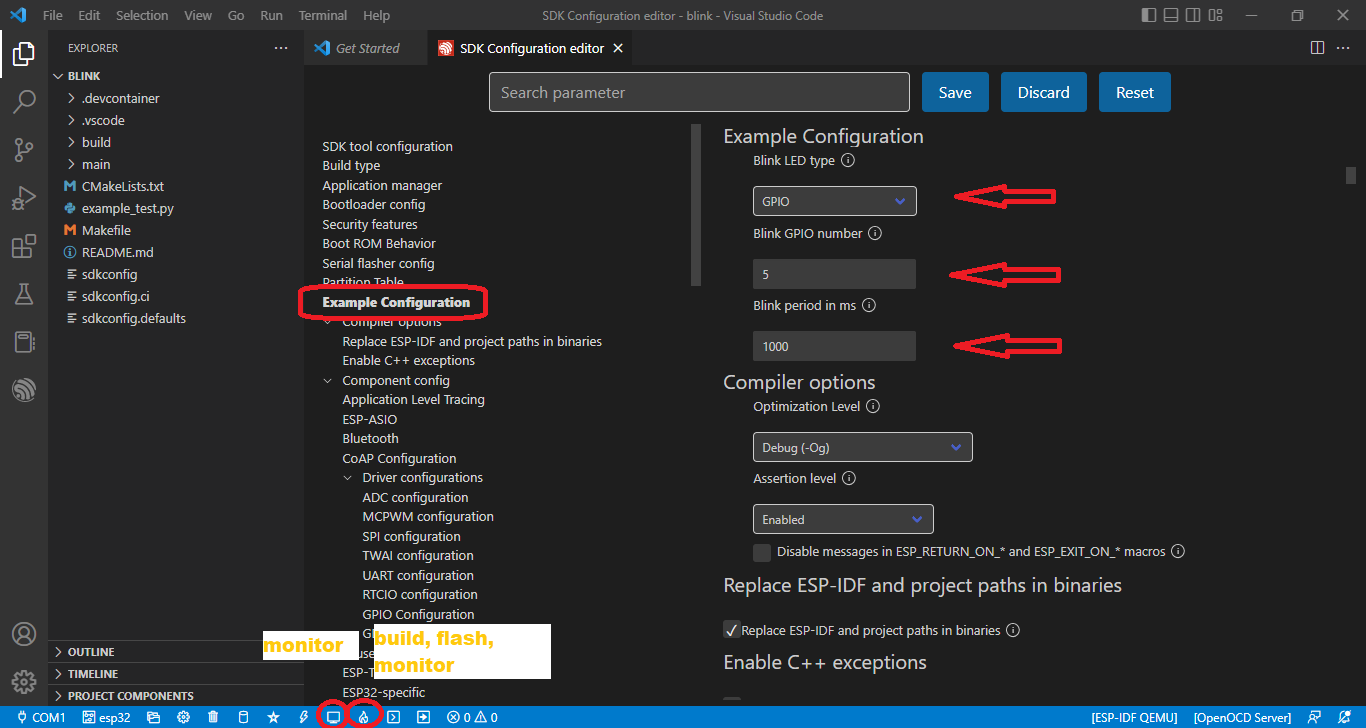Image resolution: width=1366 pixels, height=728 pixels.
Task: Open the File menu
Action: (x=53, y=16)
